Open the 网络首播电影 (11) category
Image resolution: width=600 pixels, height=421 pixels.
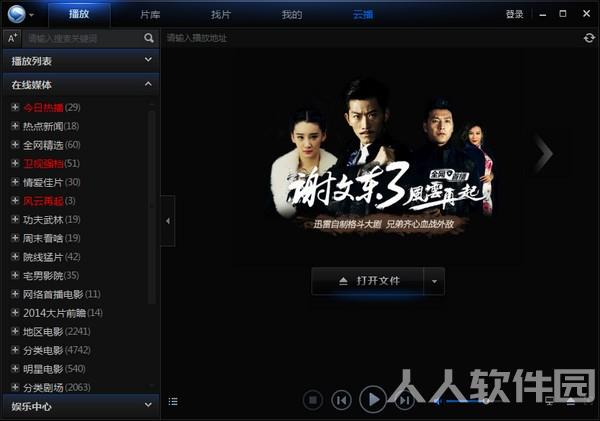62,294
